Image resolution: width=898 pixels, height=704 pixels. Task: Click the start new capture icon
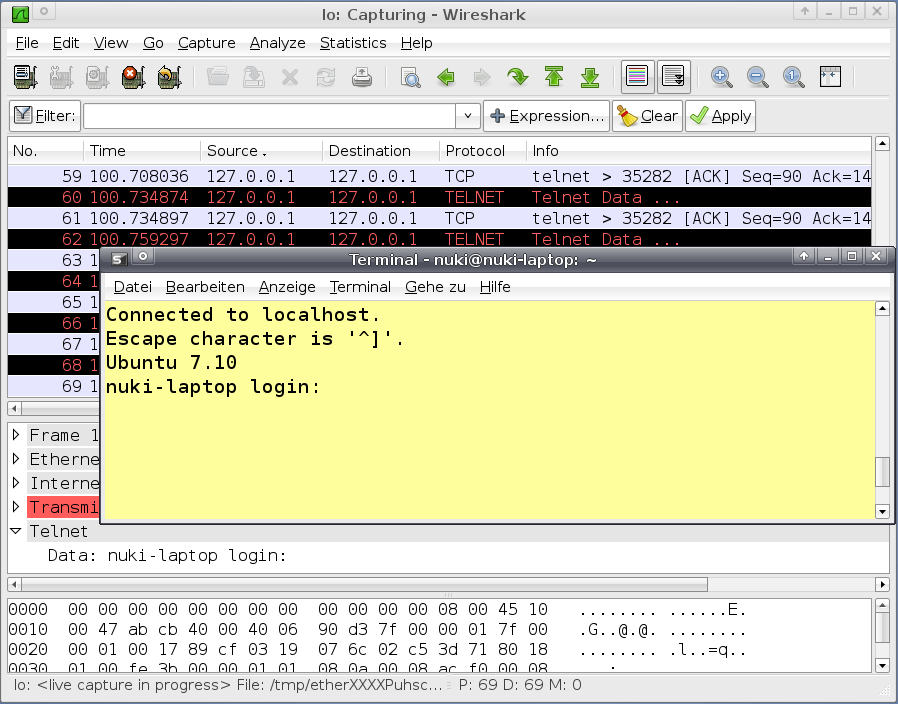click(98, 77)
